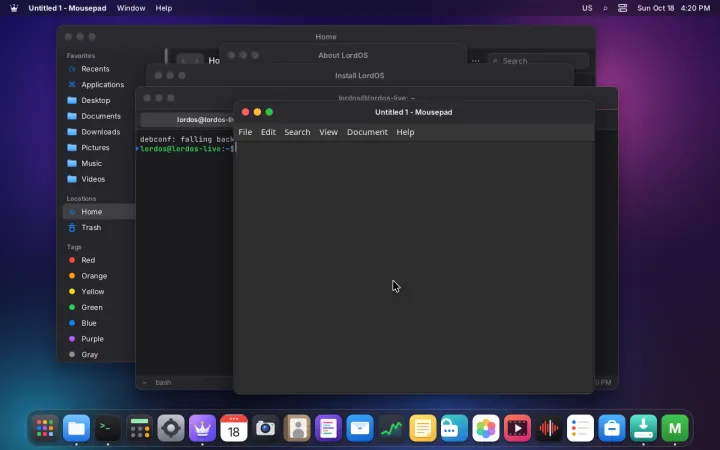Minimize Mousepad with the yellow button
Viewport: 720px width, 450px height.
pyautogui.click(x=257, y=112)
